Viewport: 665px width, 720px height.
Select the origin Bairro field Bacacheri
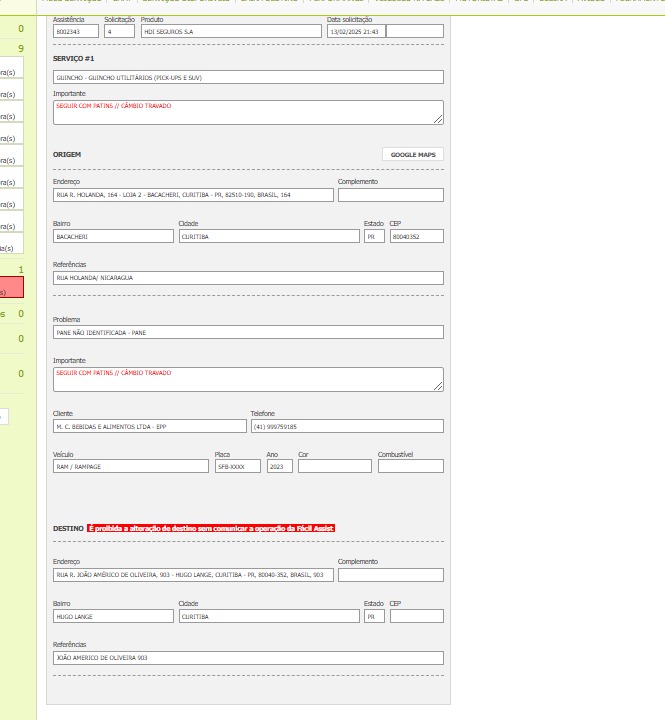(x=113, y=237)
